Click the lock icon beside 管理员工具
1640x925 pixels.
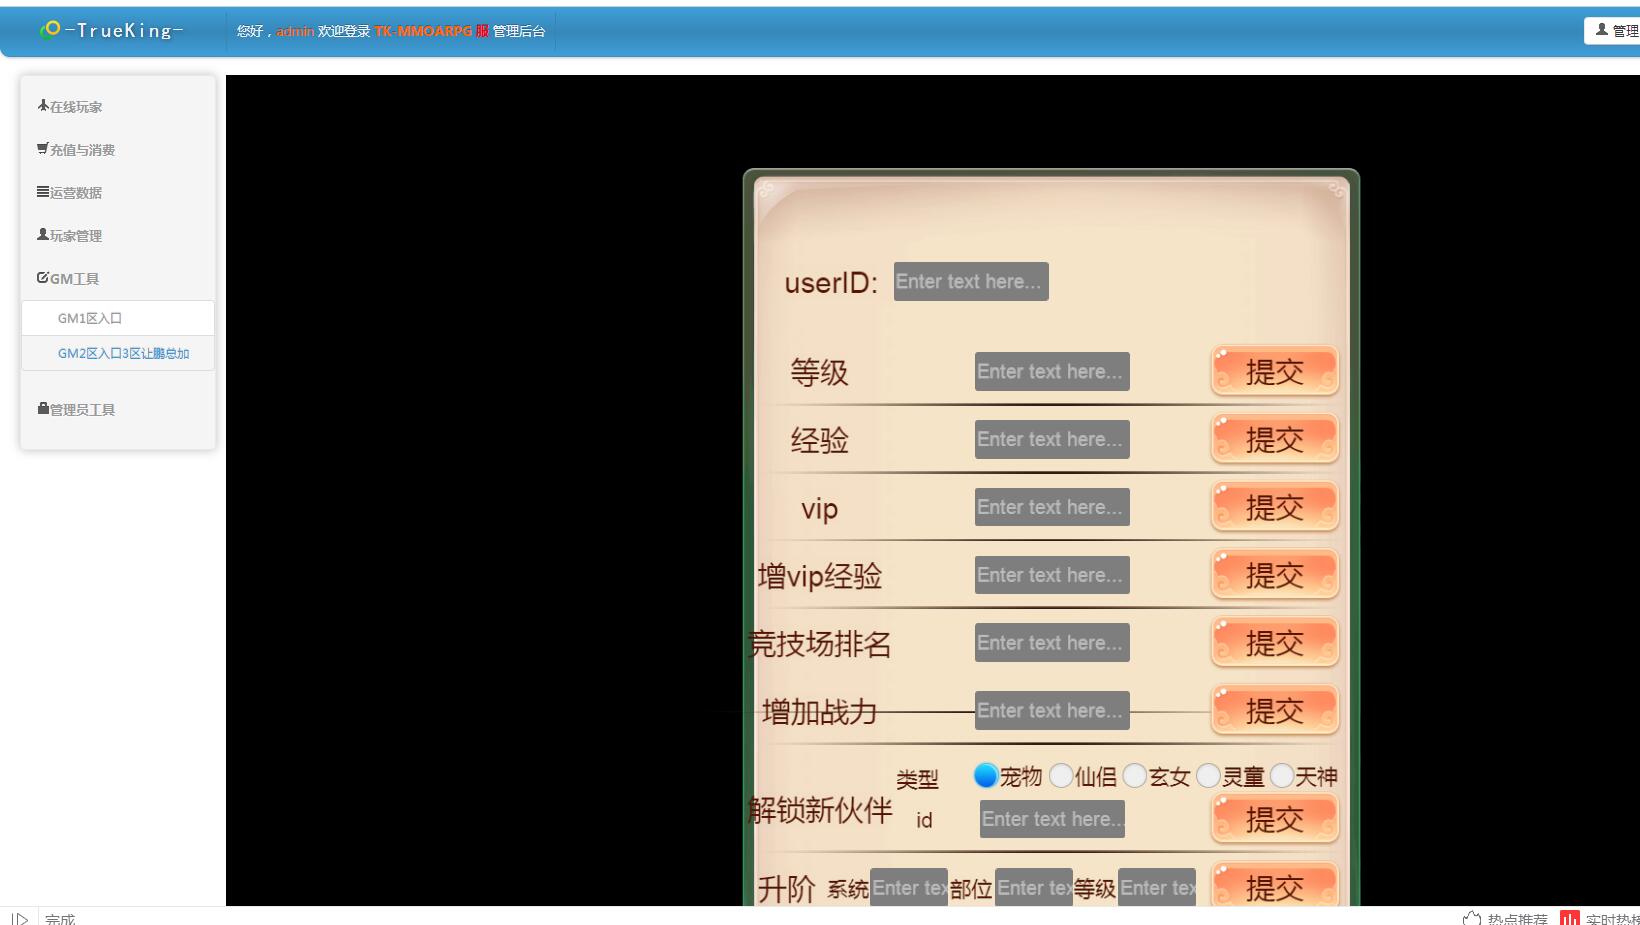coord(43,408)
